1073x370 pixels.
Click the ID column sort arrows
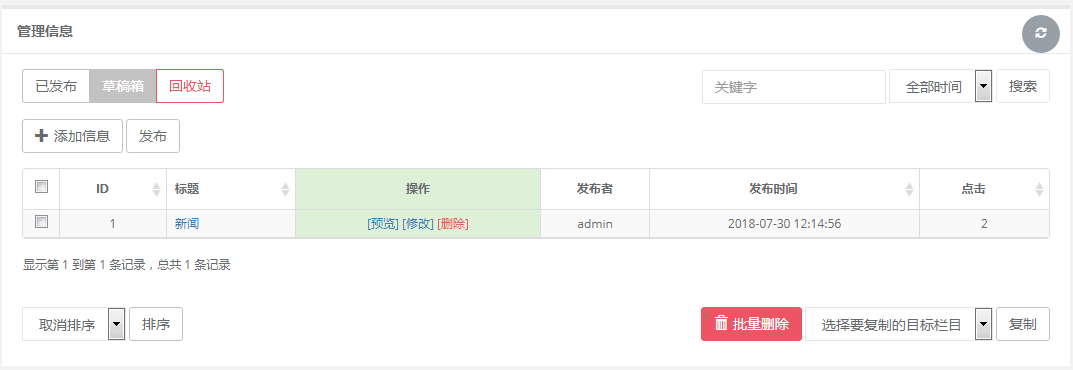(x=157, y=189)
